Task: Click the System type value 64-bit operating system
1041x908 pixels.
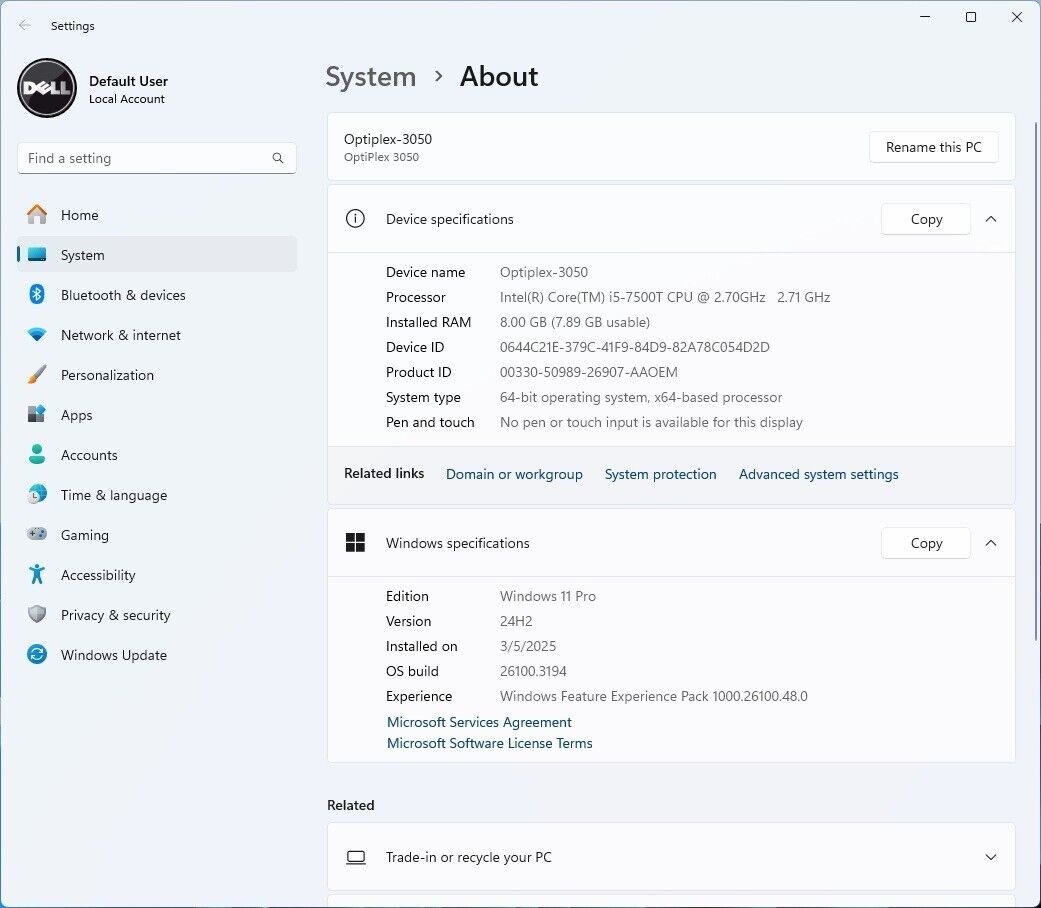Action: click(x=641, y=397)
